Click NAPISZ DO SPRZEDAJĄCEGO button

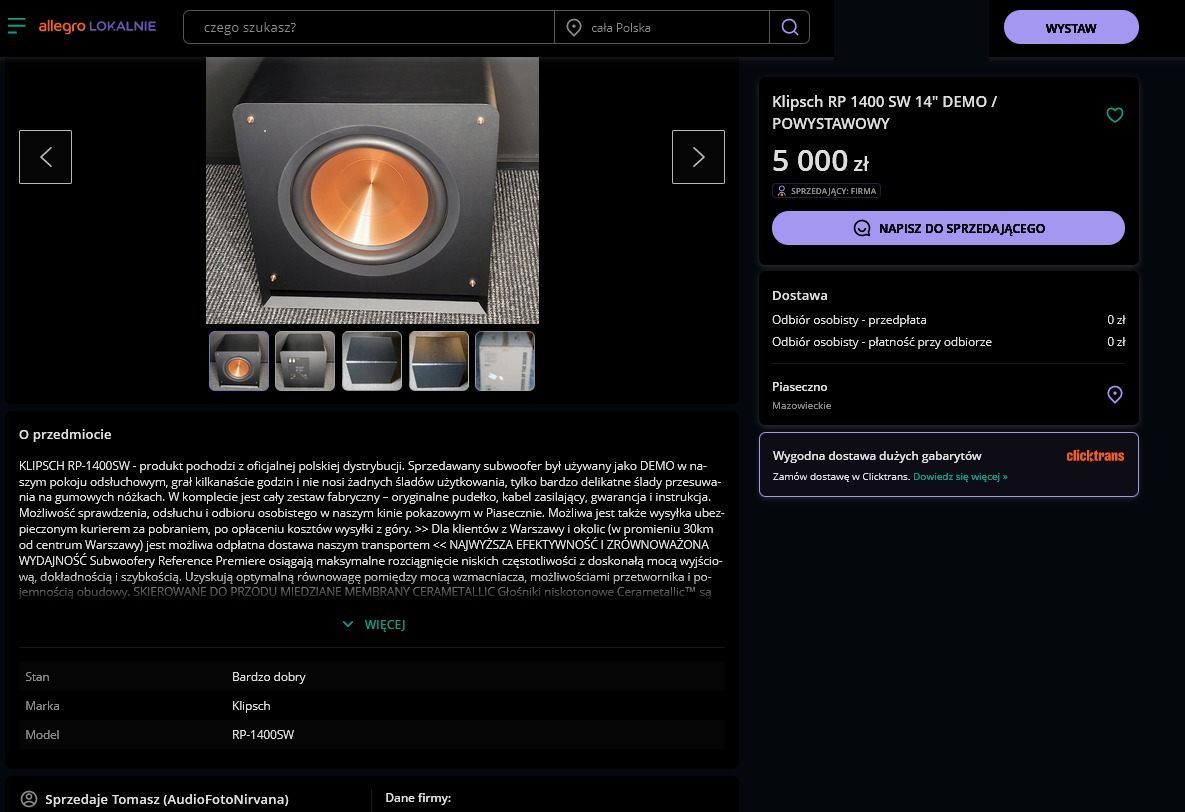click(x=948, y=228)
